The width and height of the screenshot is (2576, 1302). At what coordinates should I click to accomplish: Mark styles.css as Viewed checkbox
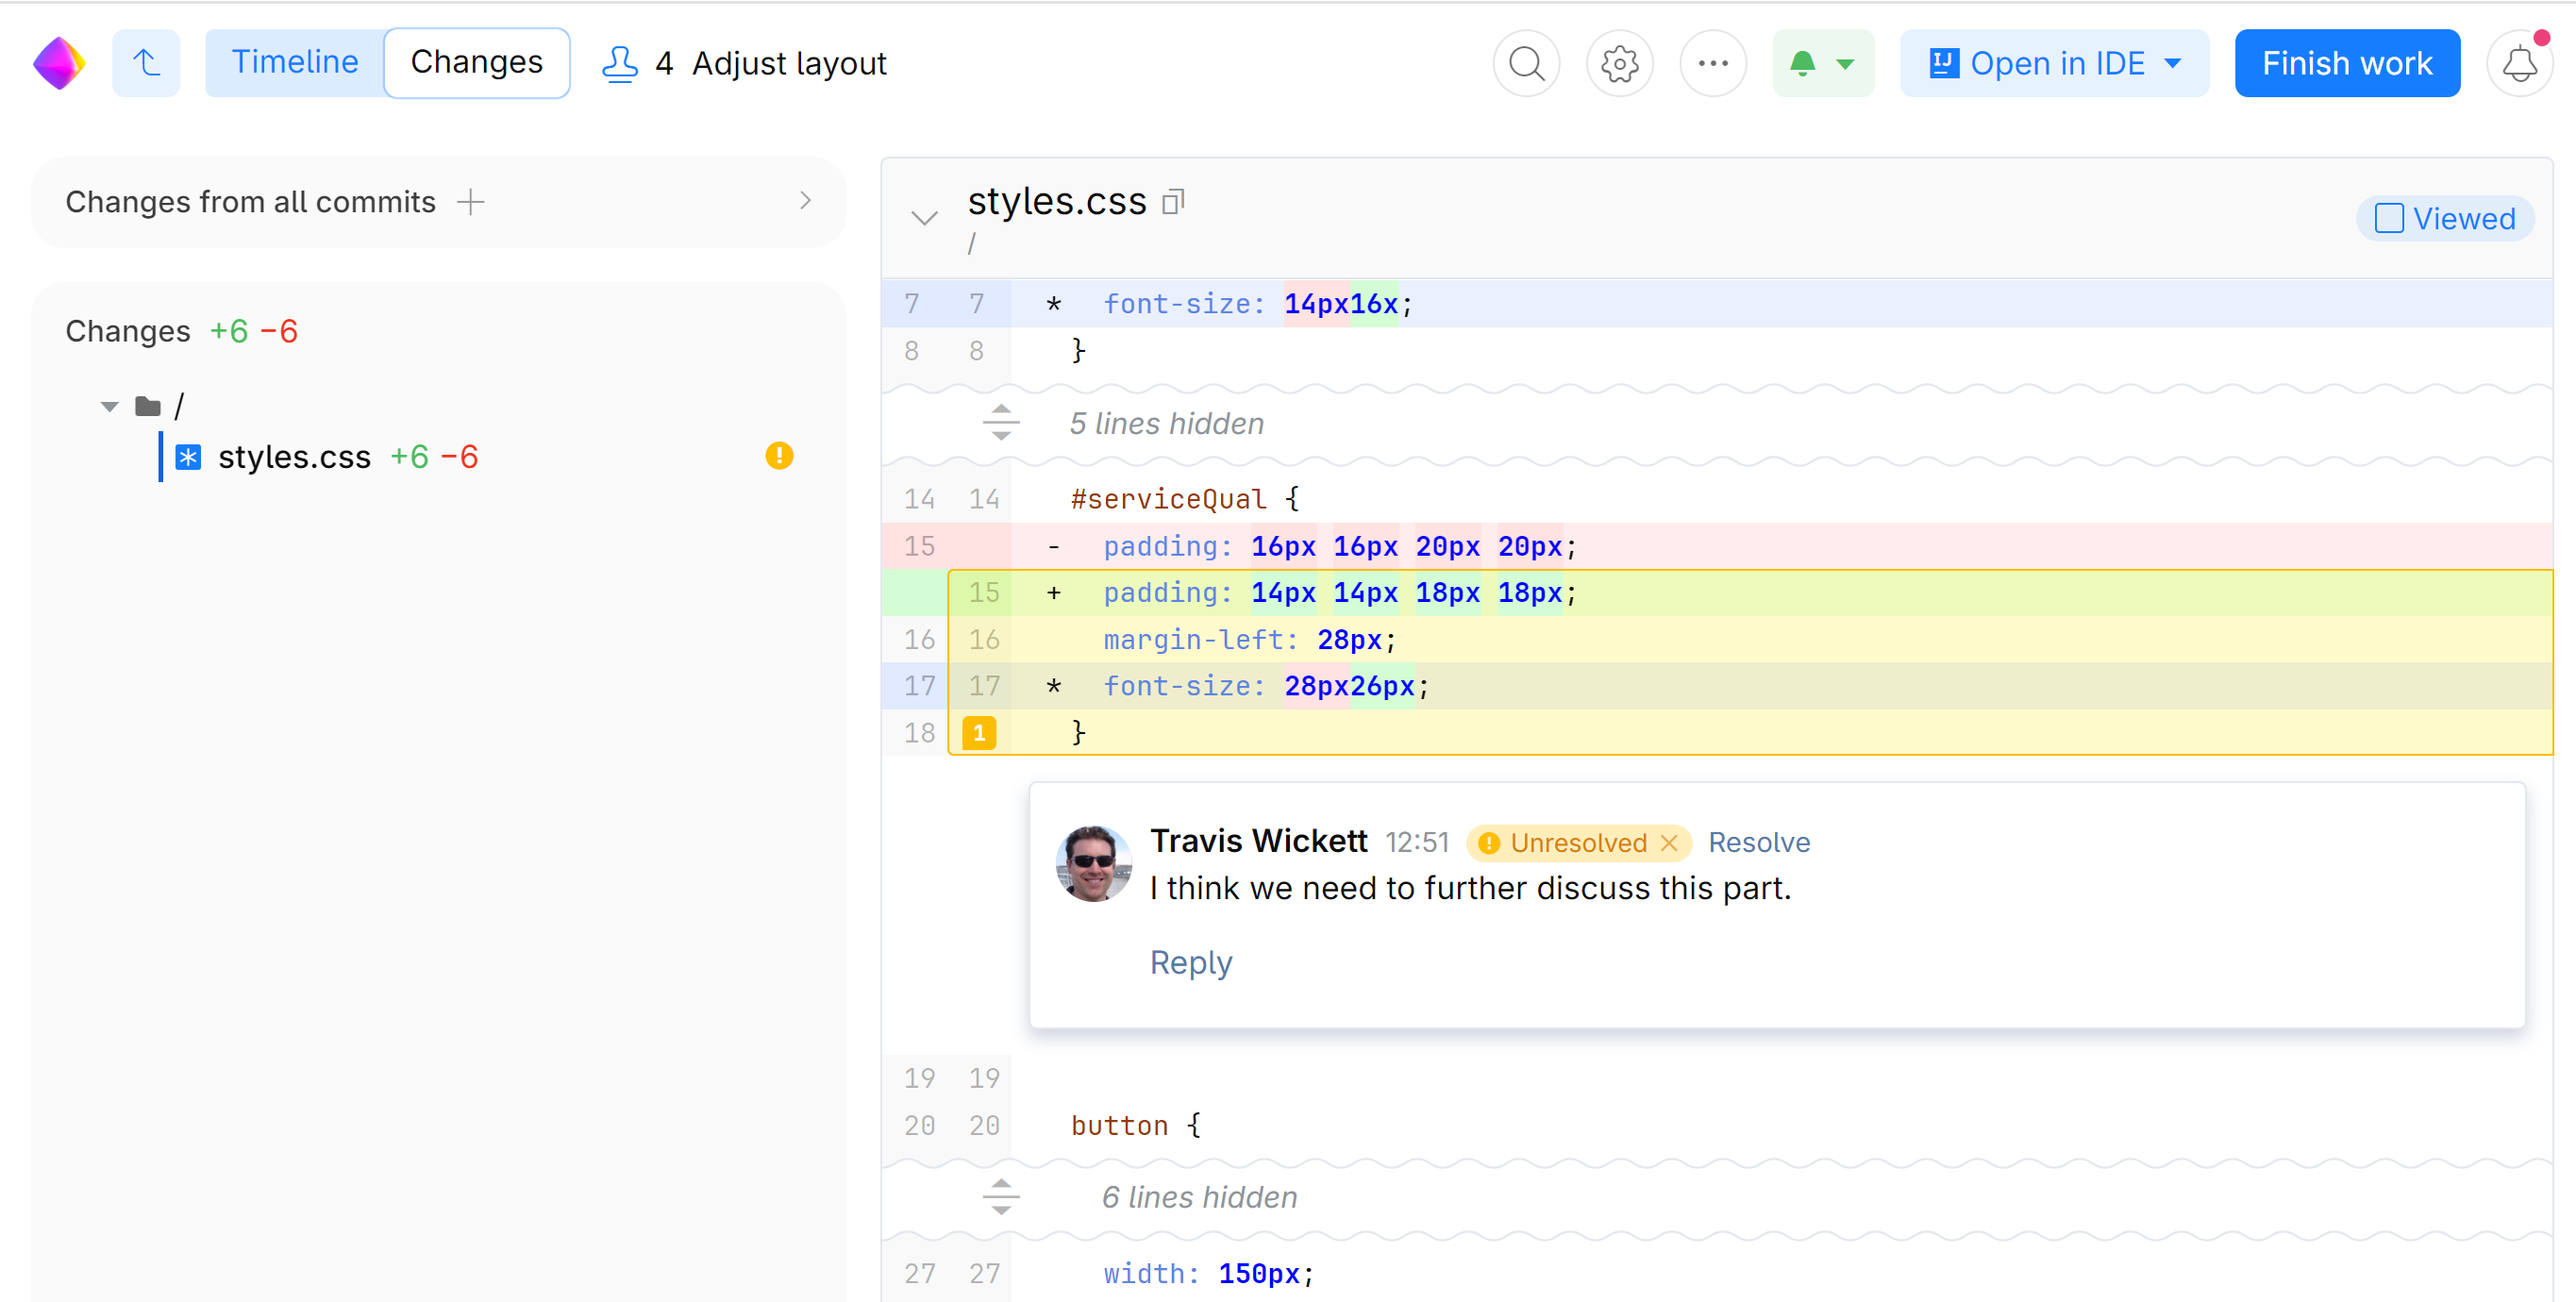coord(2388,218)
